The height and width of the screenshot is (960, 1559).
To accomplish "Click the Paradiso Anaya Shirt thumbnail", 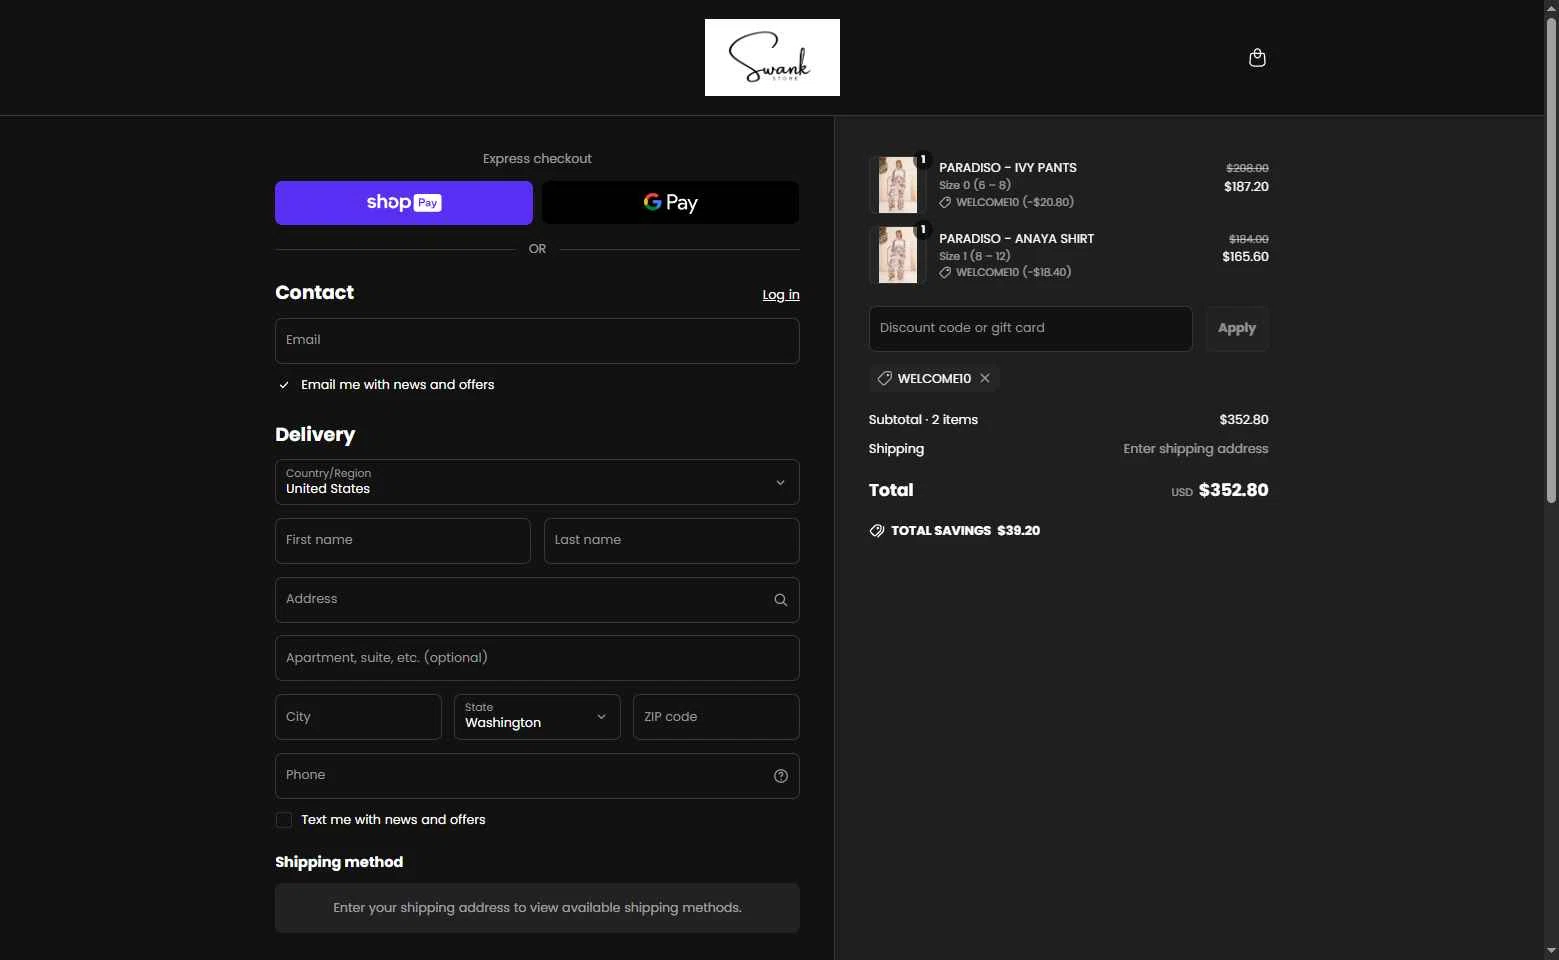I will pos(898,255).
